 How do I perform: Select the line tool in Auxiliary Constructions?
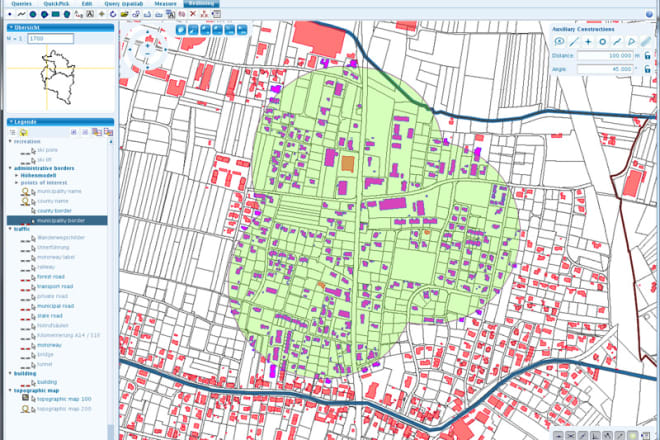point(574,41)
